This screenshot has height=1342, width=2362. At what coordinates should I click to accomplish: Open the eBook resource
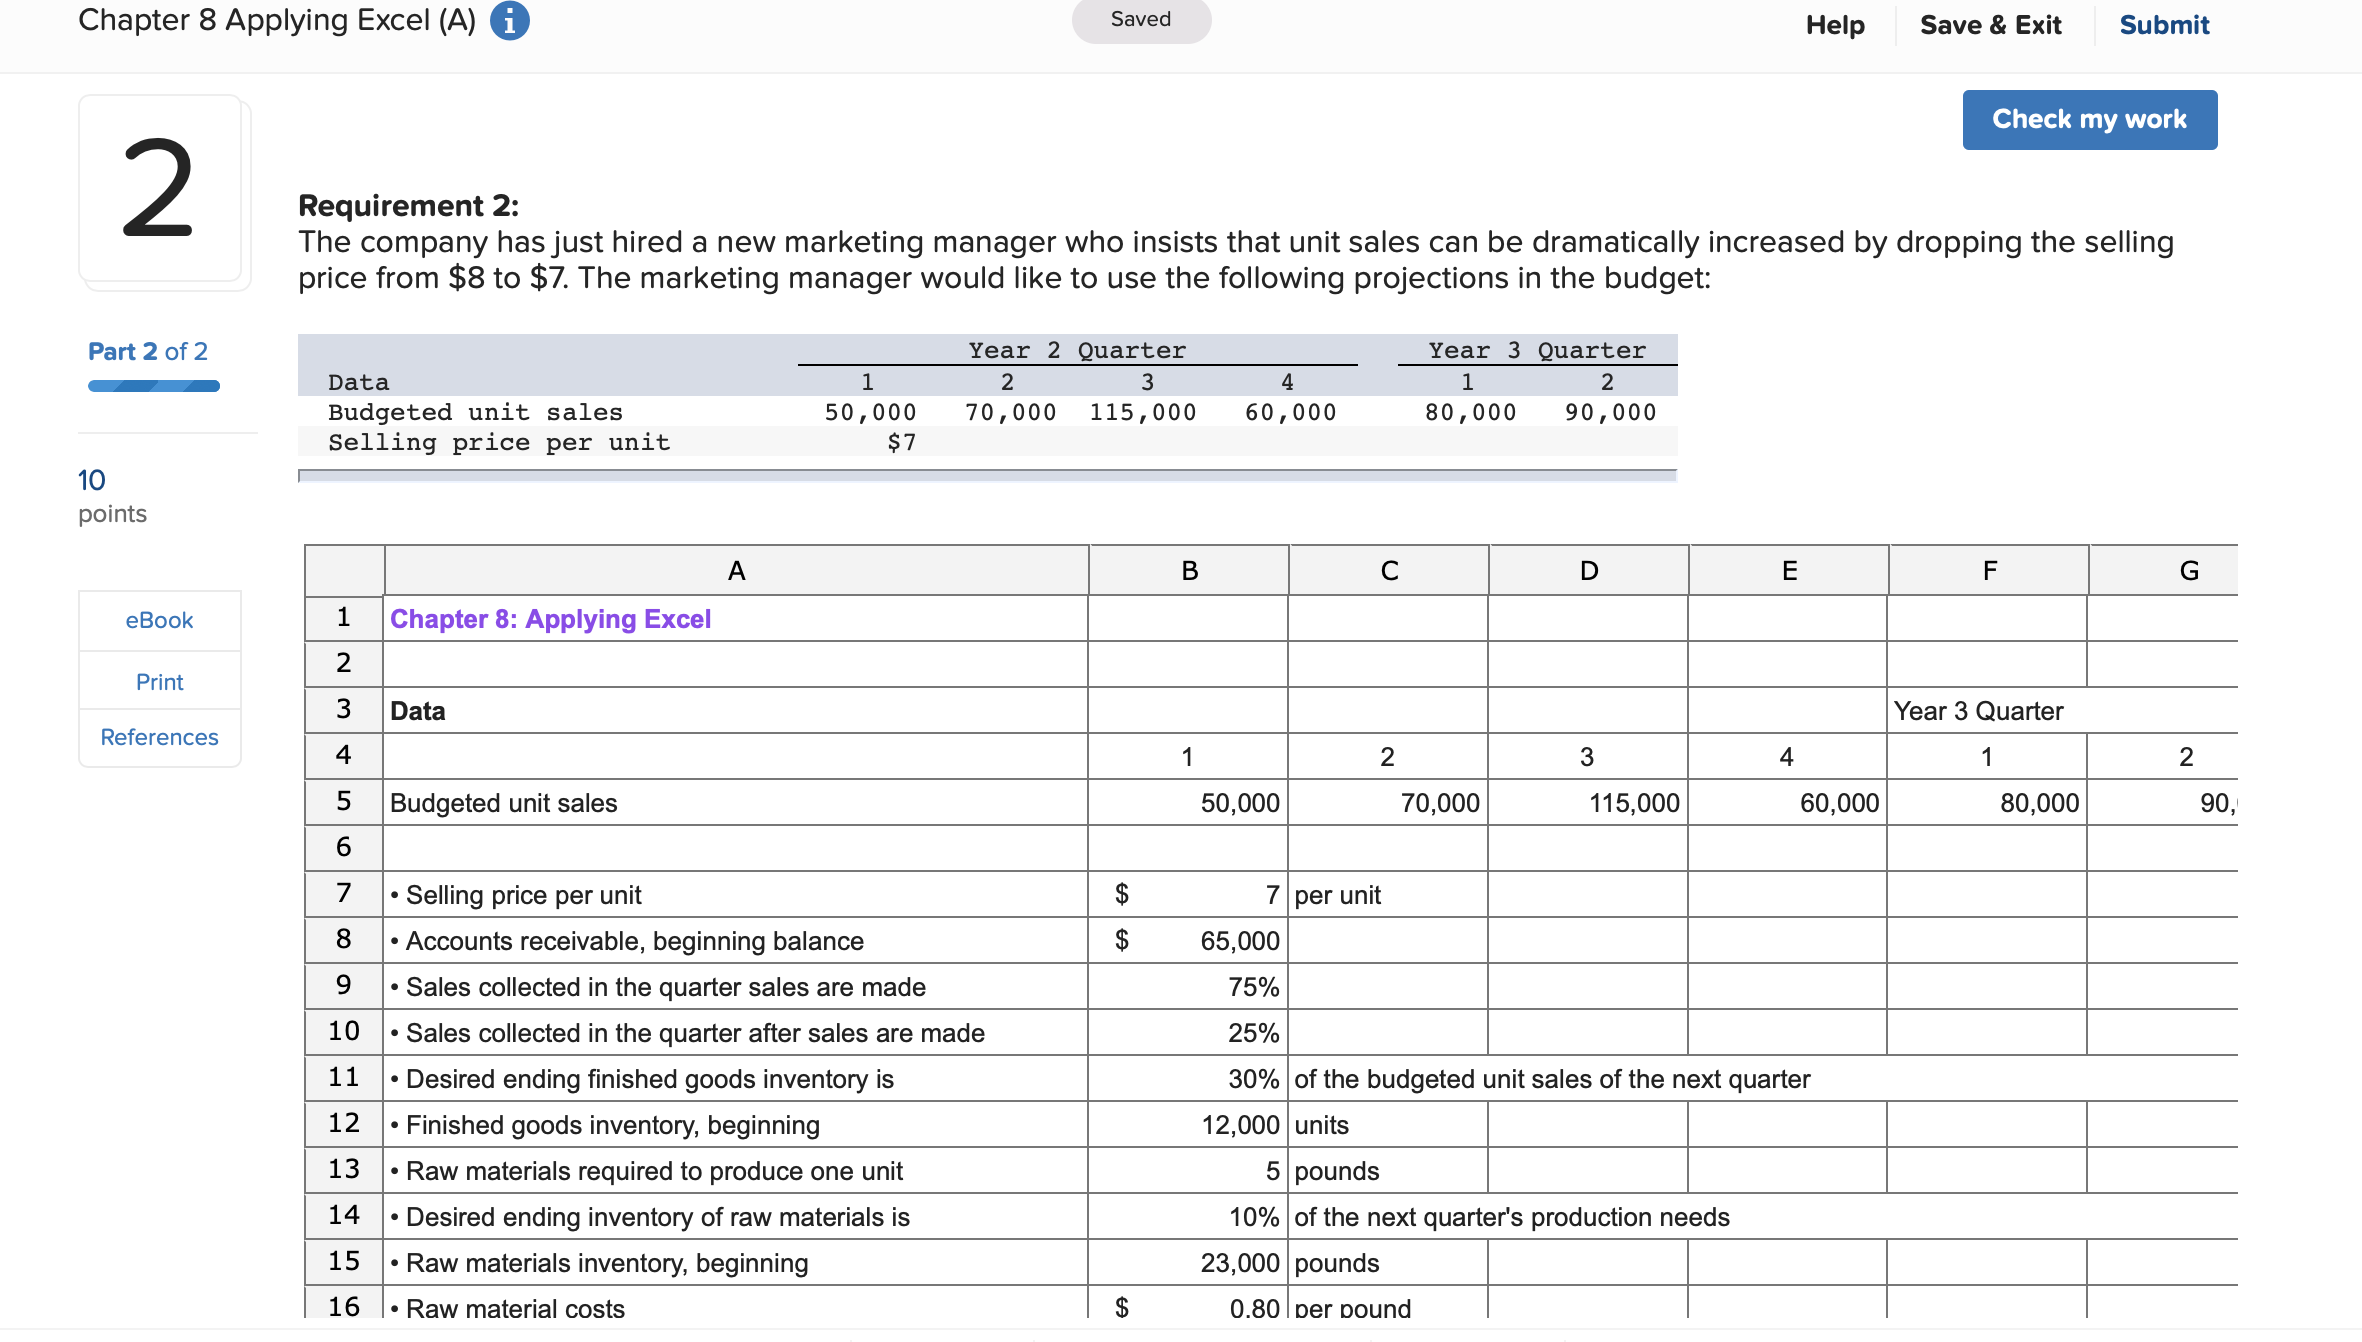tap(158, 620)
